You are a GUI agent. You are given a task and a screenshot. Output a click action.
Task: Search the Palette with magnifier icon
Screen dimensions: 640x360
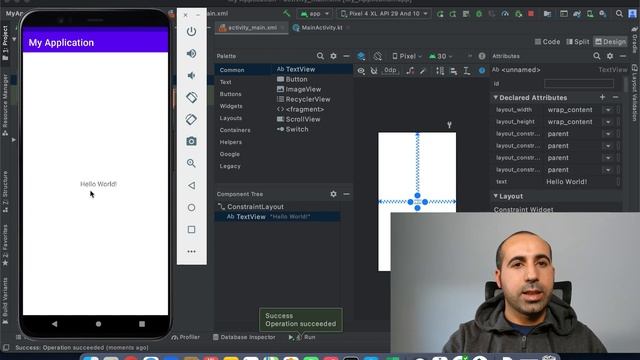[x=320, y=56]
